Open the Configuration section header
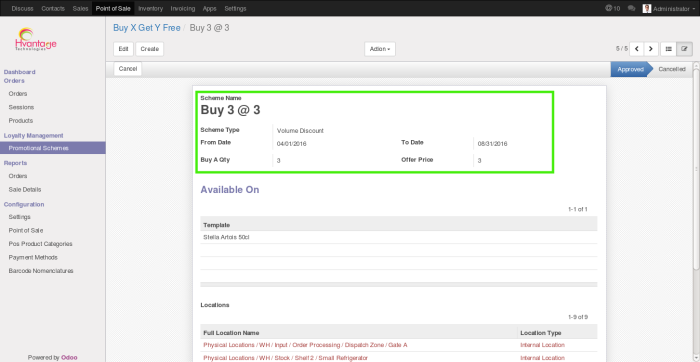The image size is (700, 362). point(24,204)
